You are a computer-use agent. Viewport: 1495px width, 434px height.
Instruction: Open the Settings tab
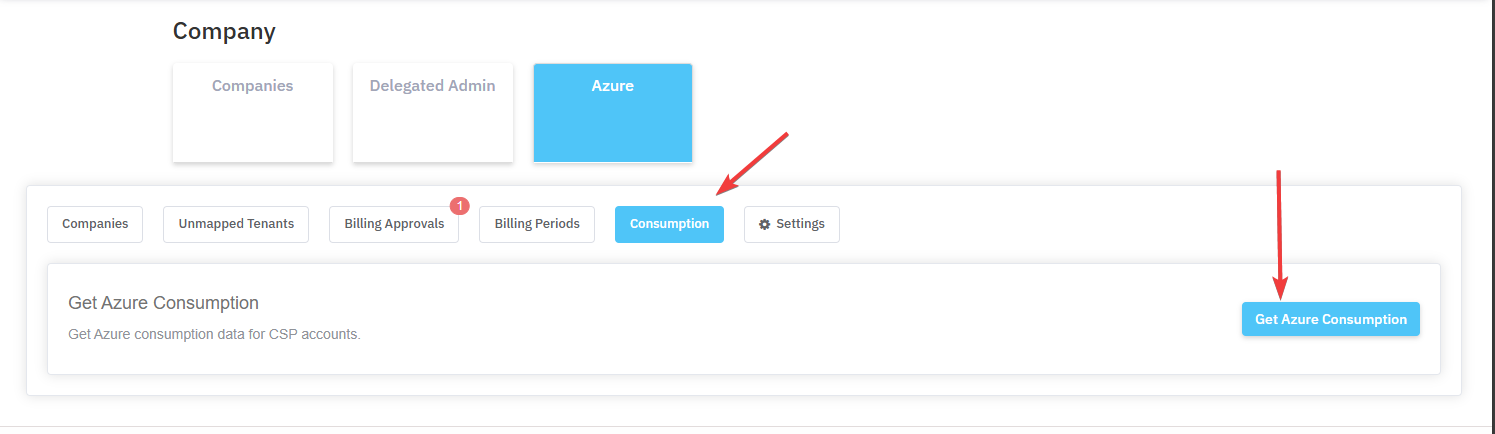(792, 224)
